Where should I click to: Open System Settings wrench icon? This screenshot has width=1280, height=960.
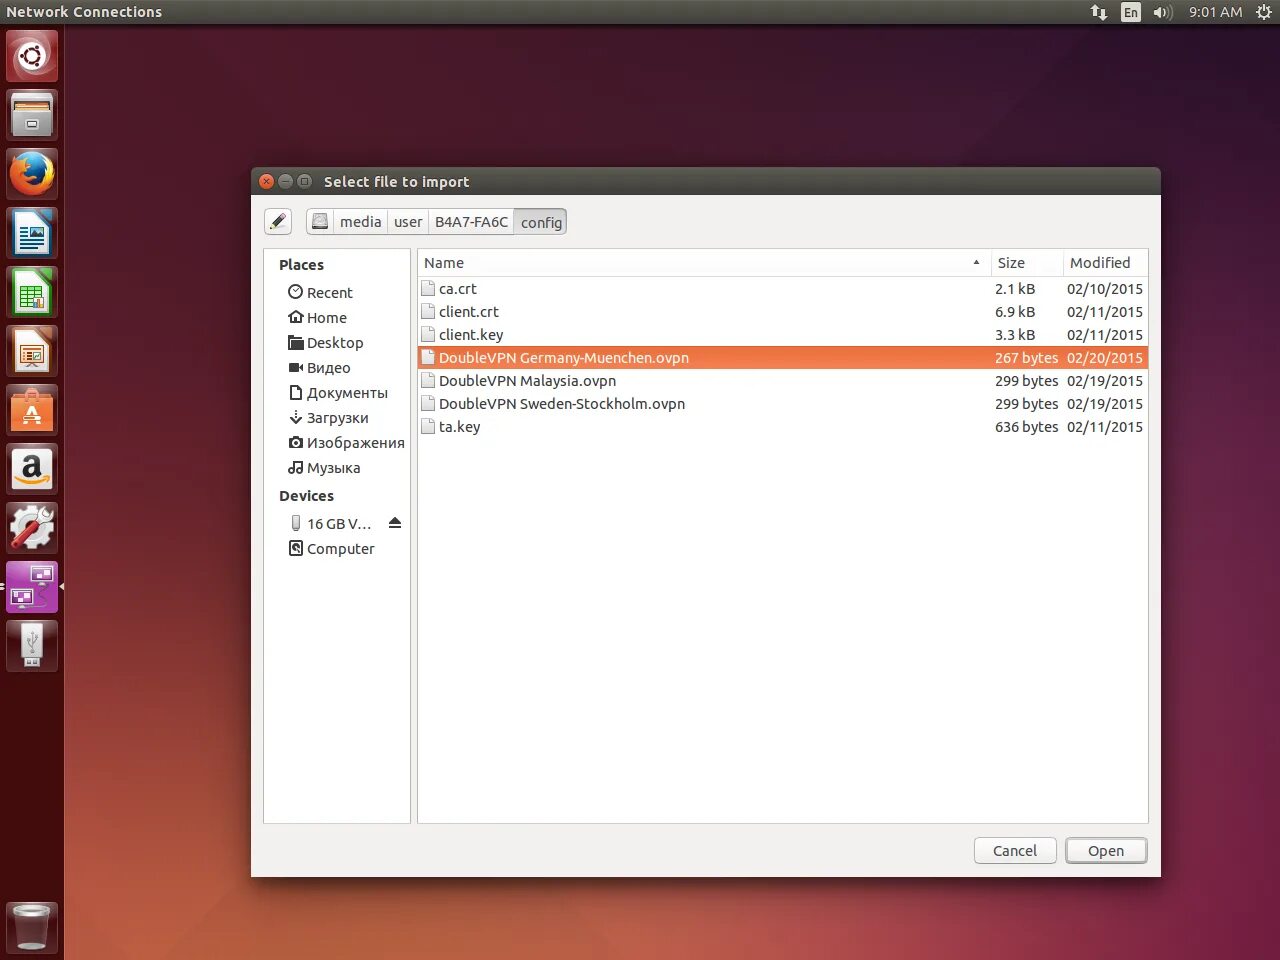[x=32, y=528]
